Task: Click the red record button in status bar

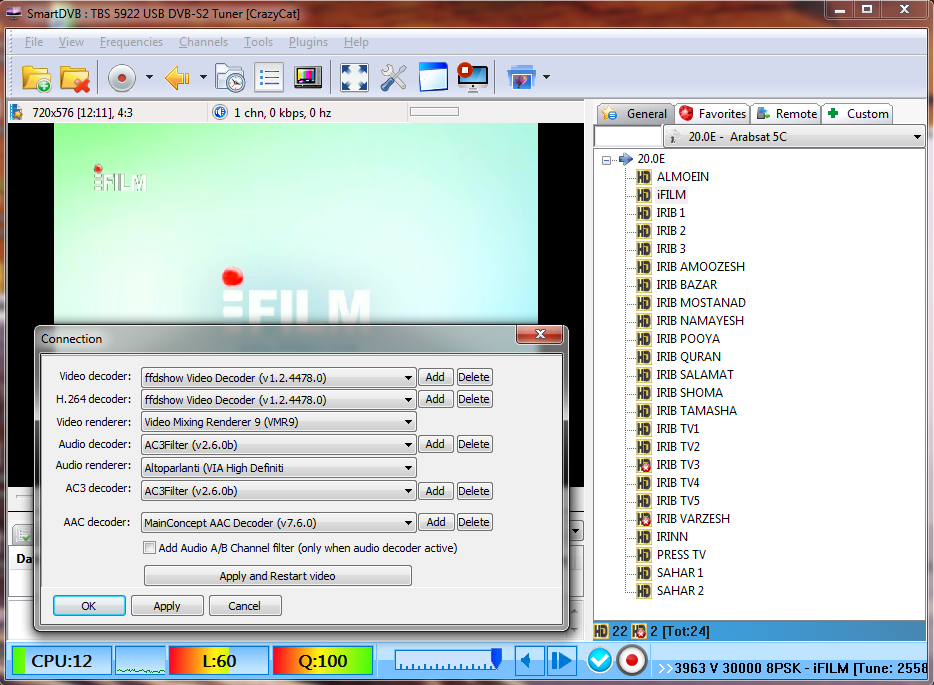Action: [631, 661]
